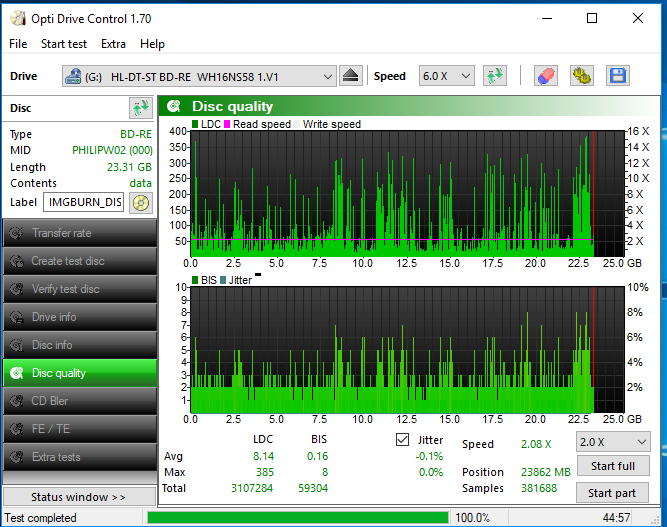The width and height of the screenshot is (667, 527).
Task: Click the disc label icon next to Label field
Action: (x=141, y=202)
